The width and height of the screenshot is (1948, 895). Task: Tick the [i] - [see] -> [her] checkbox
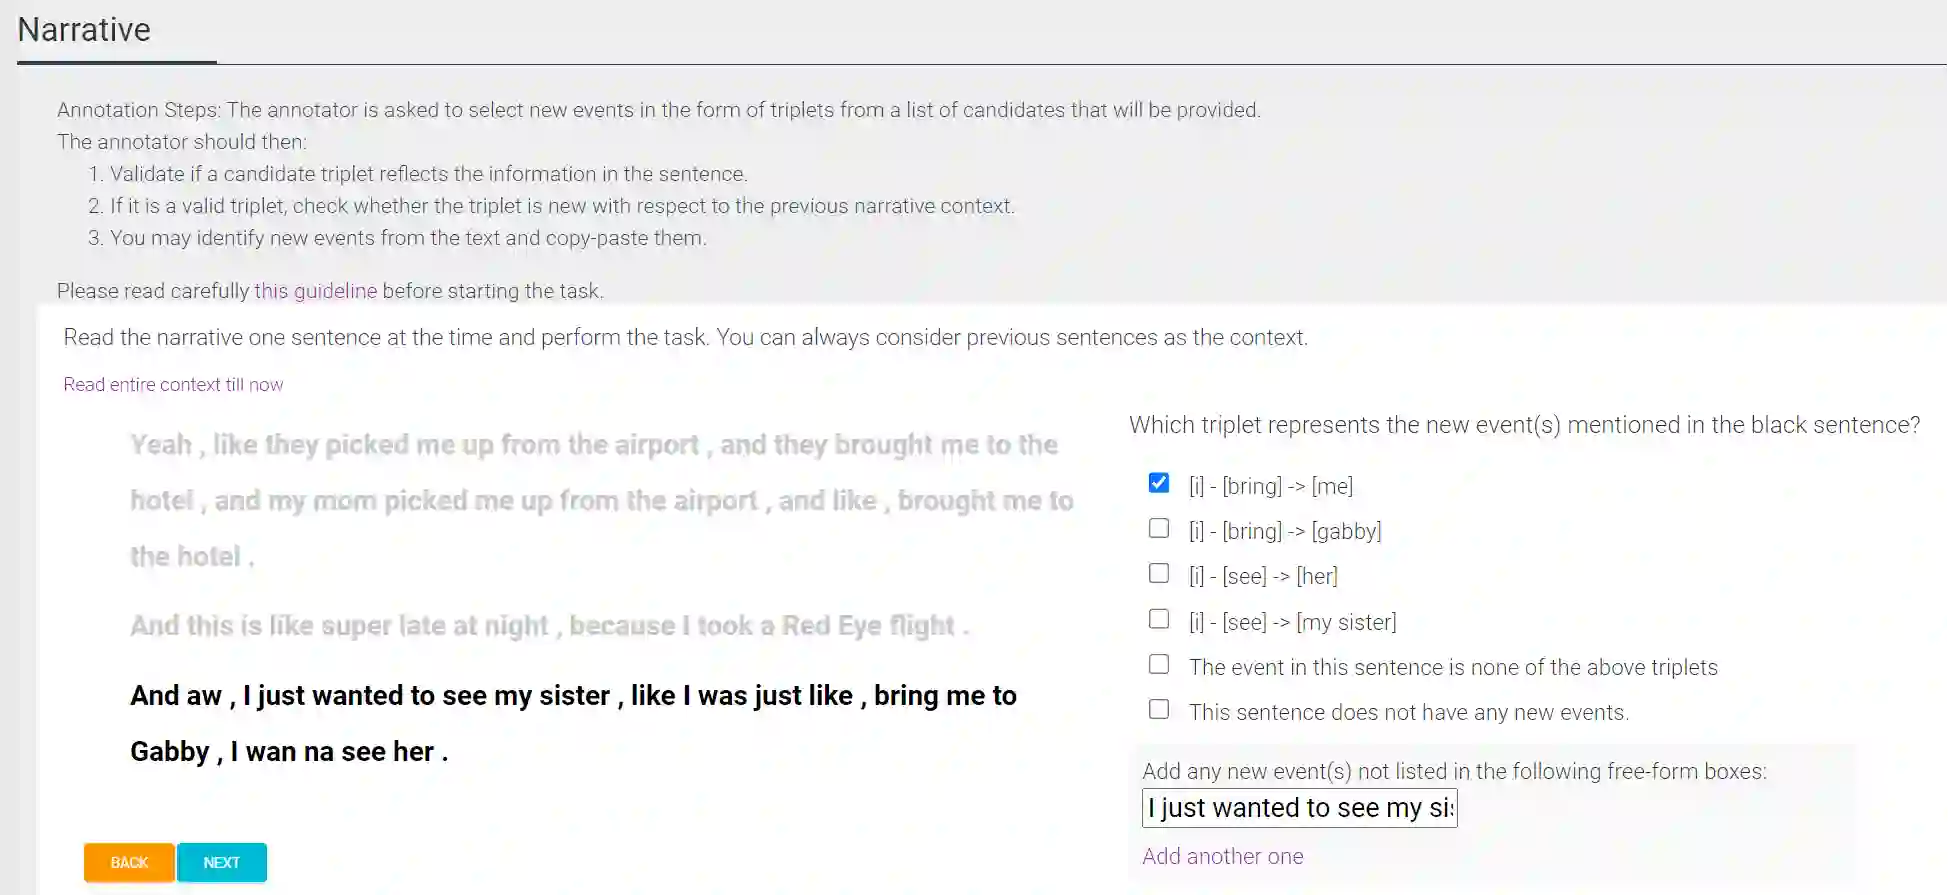[1158, 574]
